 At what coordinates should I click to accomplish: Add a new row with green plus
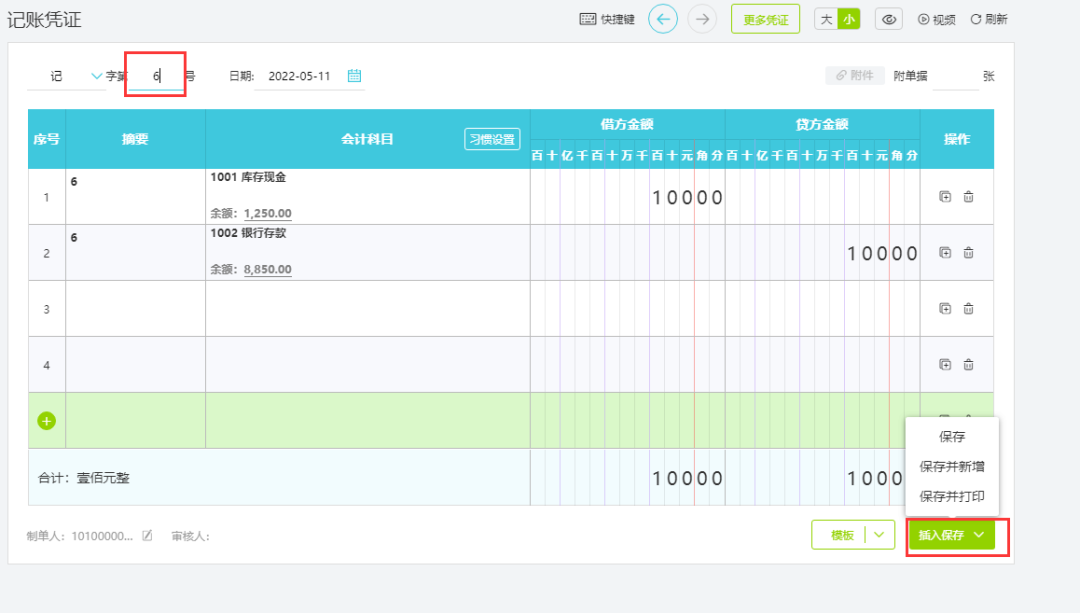(46, 421)
